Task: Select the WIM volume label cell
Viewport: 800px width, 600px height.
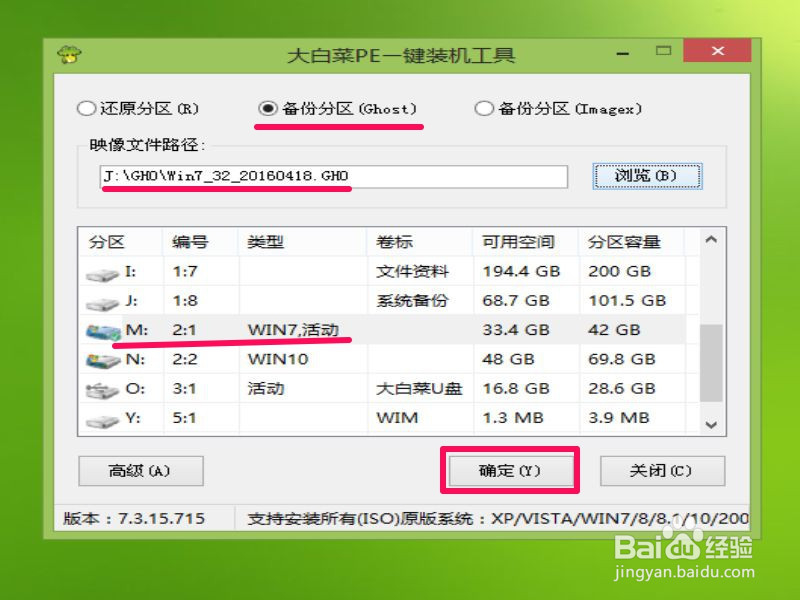Action: 397,418
